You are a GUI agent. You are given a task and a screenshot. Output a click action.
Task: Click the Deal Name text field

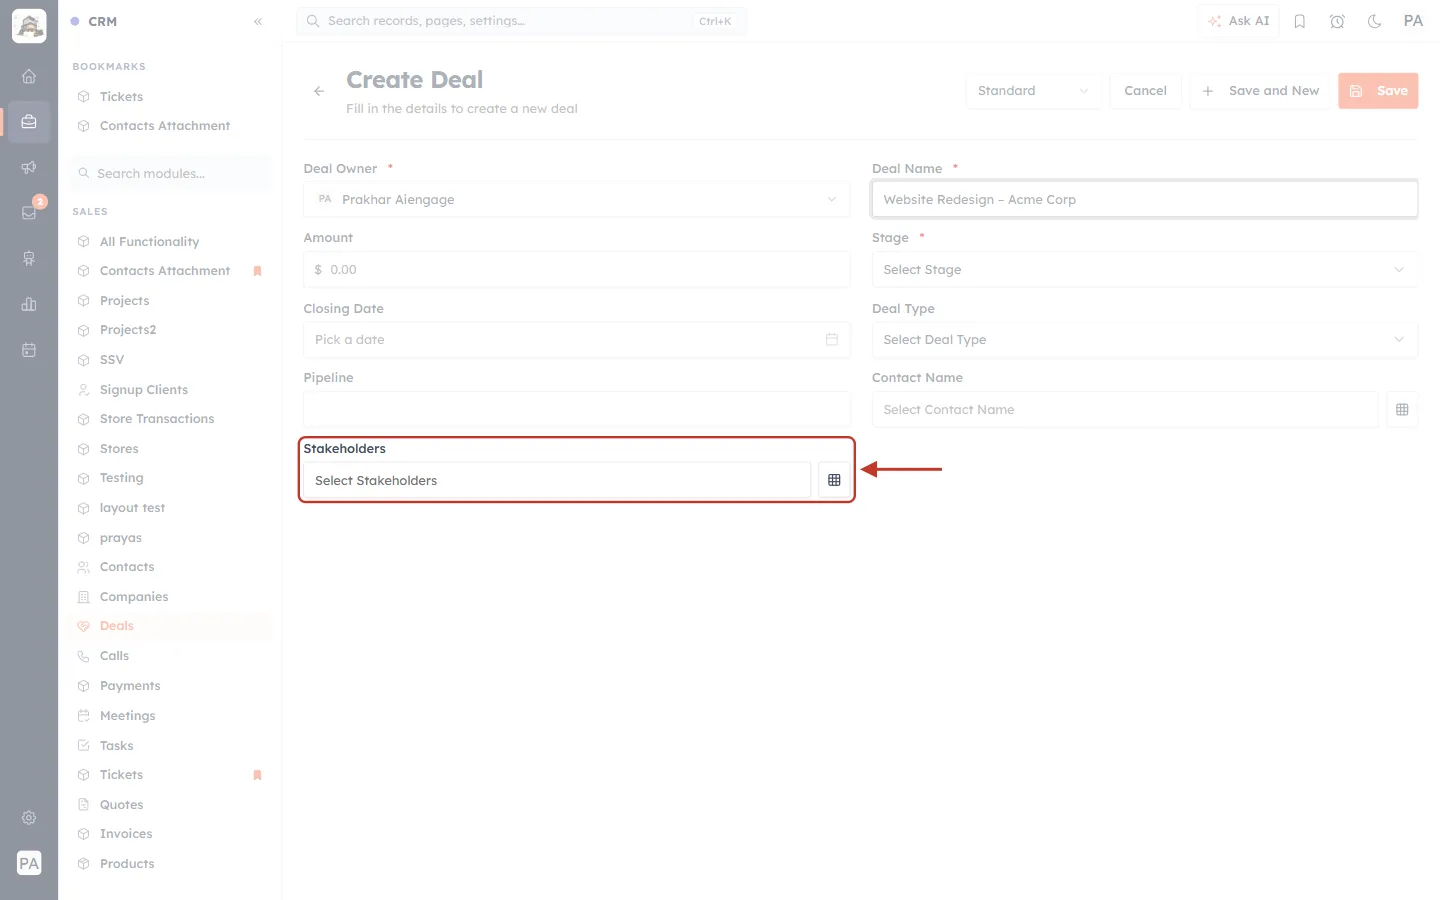tap(1145, 199)
